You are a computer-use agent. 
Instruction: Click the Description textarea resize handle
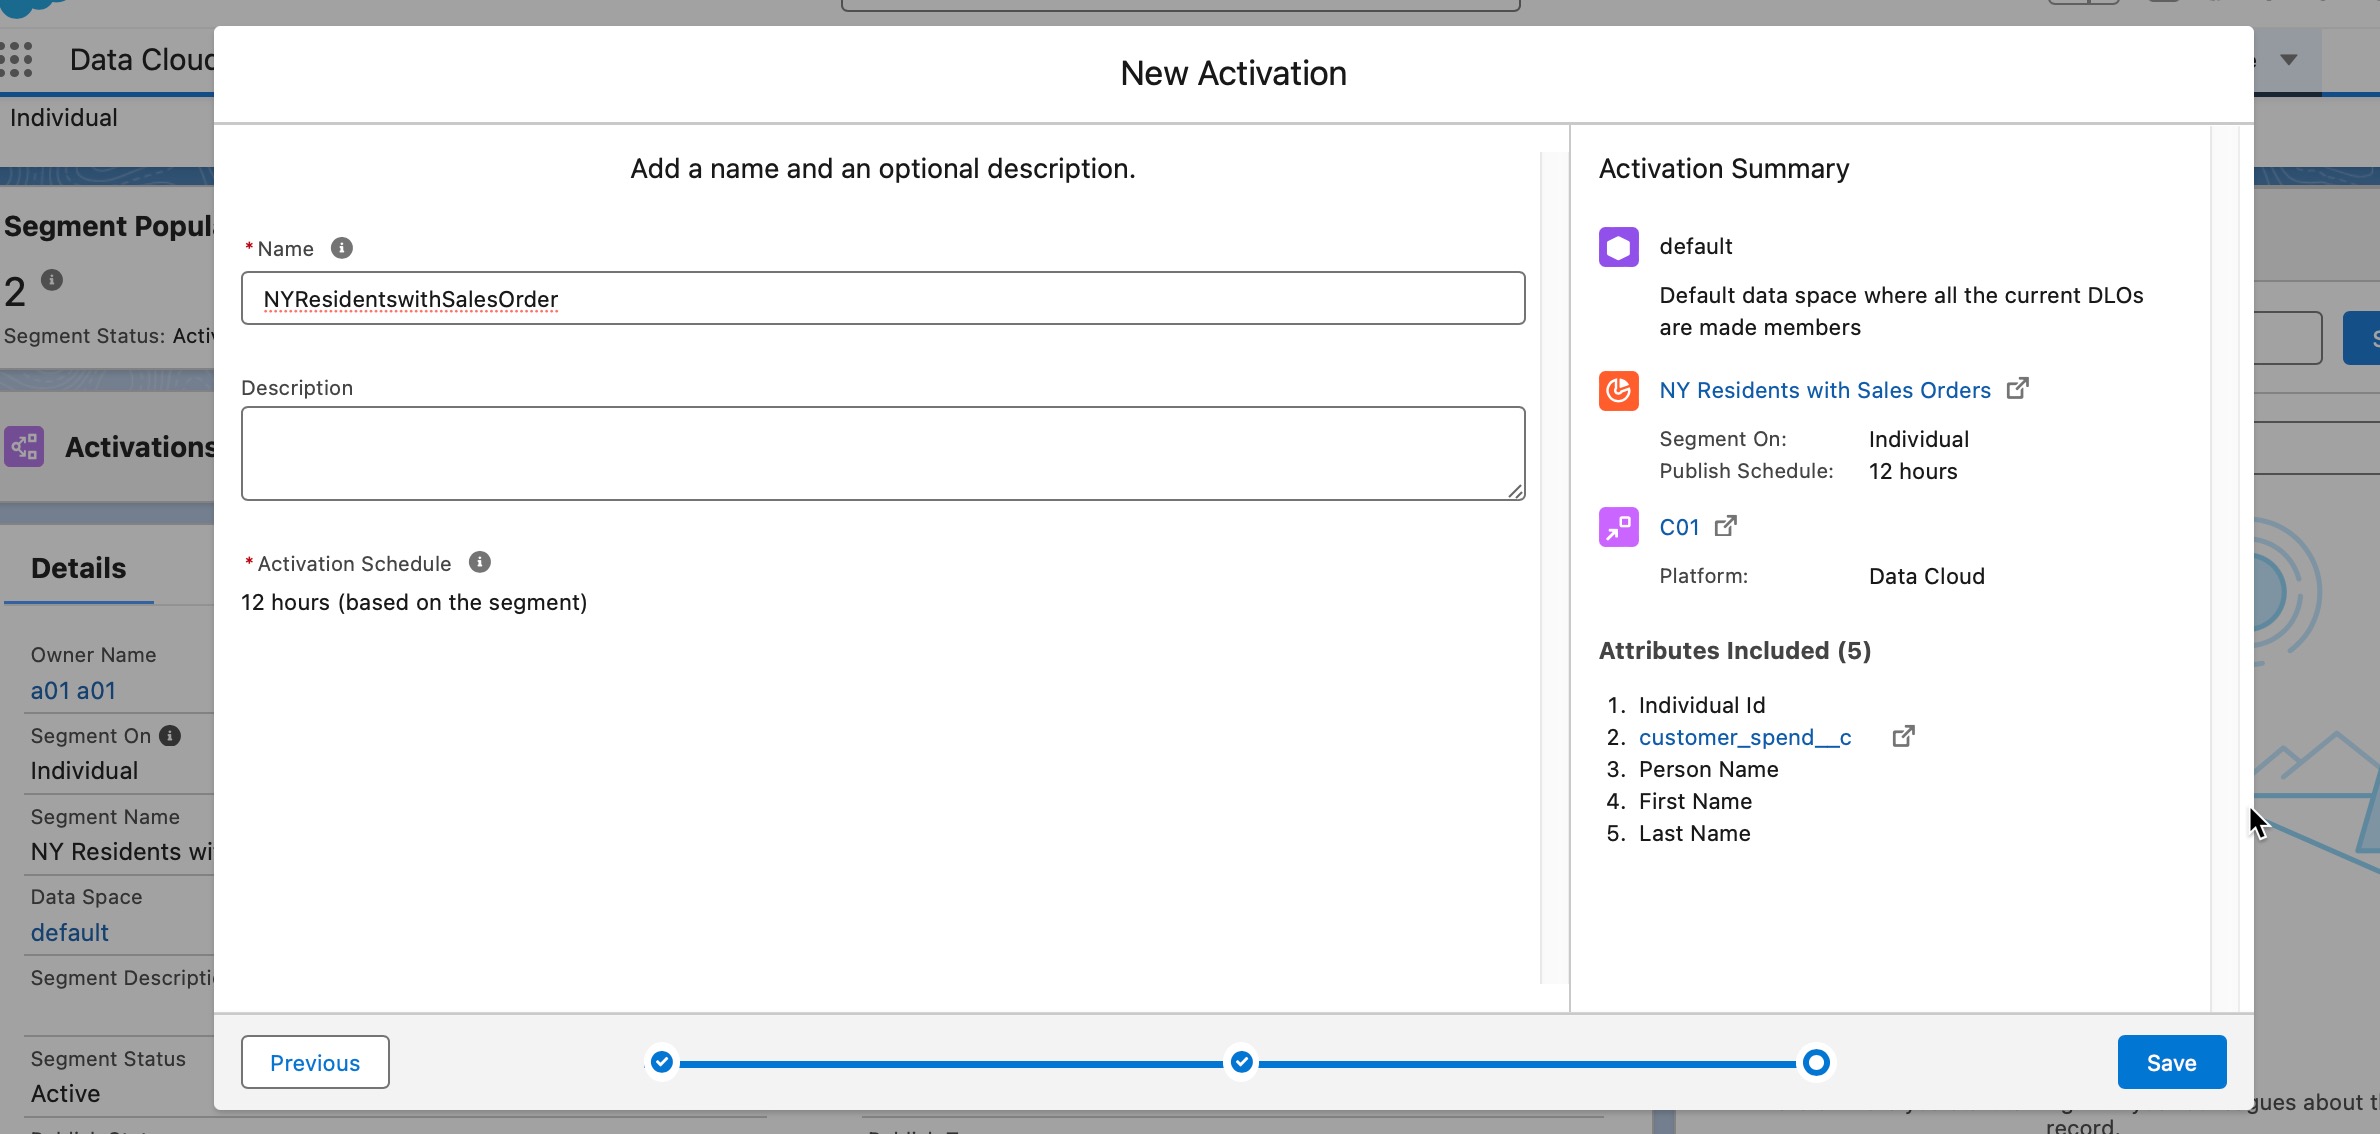tap(1515, 490)
